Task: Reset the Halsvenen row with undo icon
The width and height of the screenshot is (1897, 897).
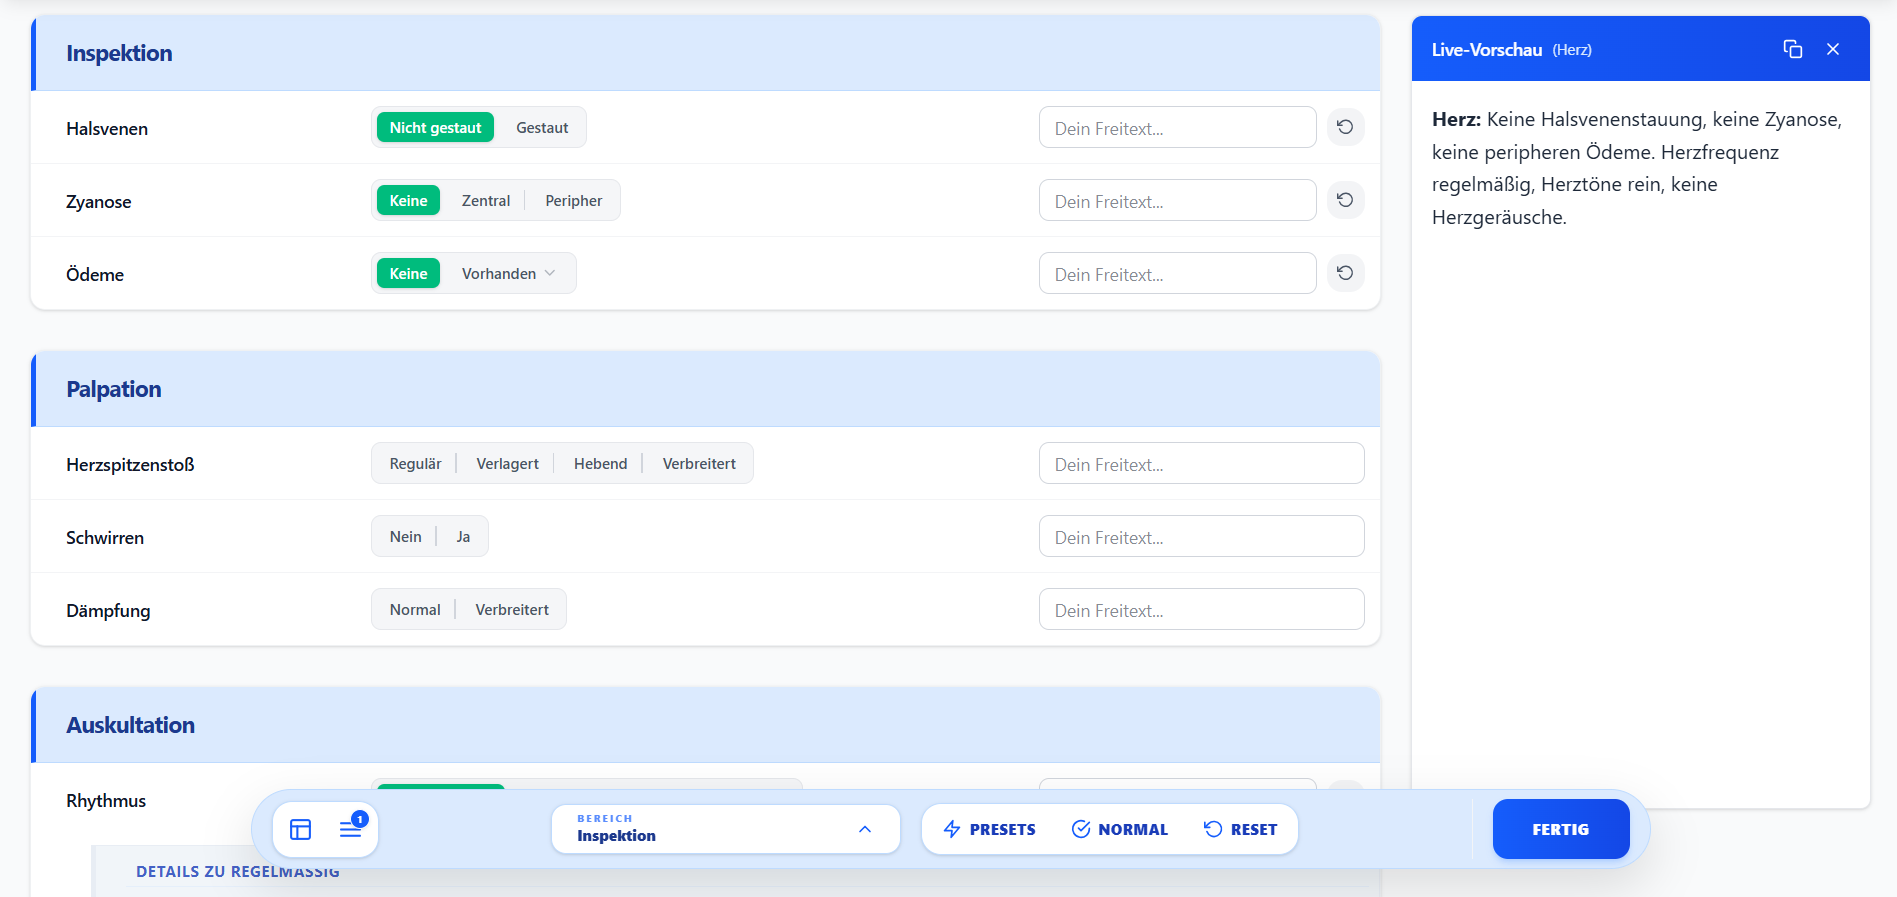Action: pyautogui.click(x=1345, y=127)
